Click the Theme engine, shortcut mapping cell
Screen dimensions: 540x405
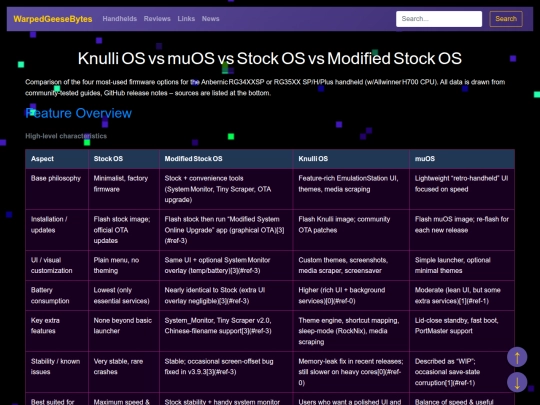tap(351, 331)
